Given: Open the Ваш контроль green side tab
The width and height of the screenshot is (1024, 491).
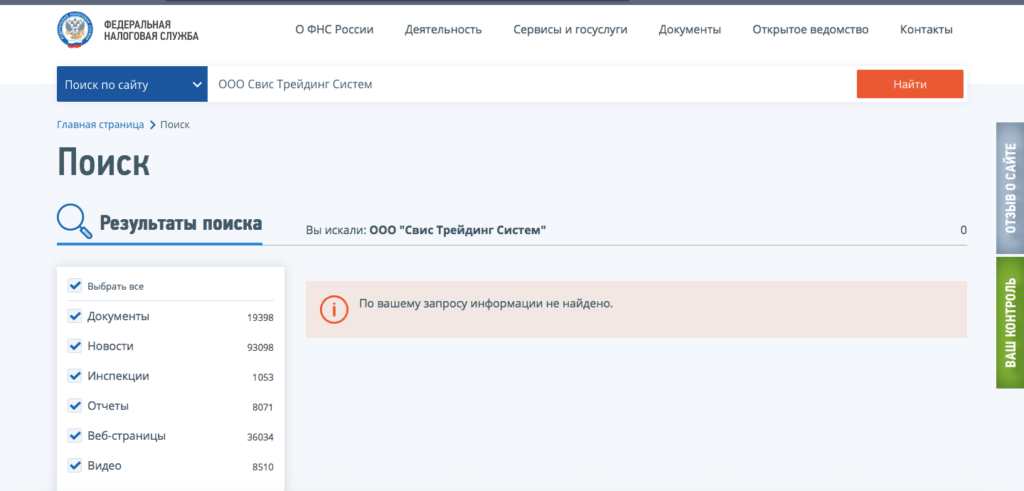Looking at the screenshot, I should 1010,323.
